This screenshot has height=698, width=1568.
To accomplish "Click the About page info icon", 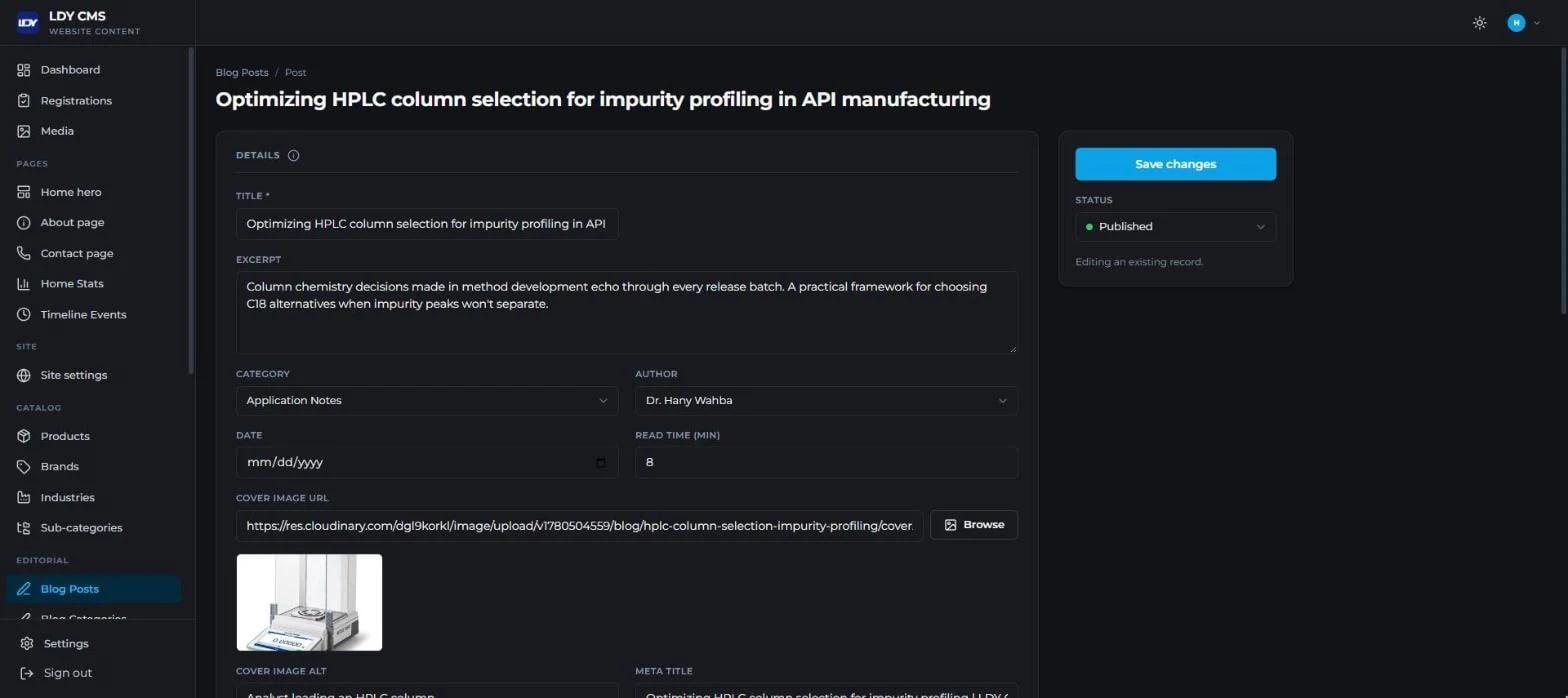I will click(x=24, y=223).
